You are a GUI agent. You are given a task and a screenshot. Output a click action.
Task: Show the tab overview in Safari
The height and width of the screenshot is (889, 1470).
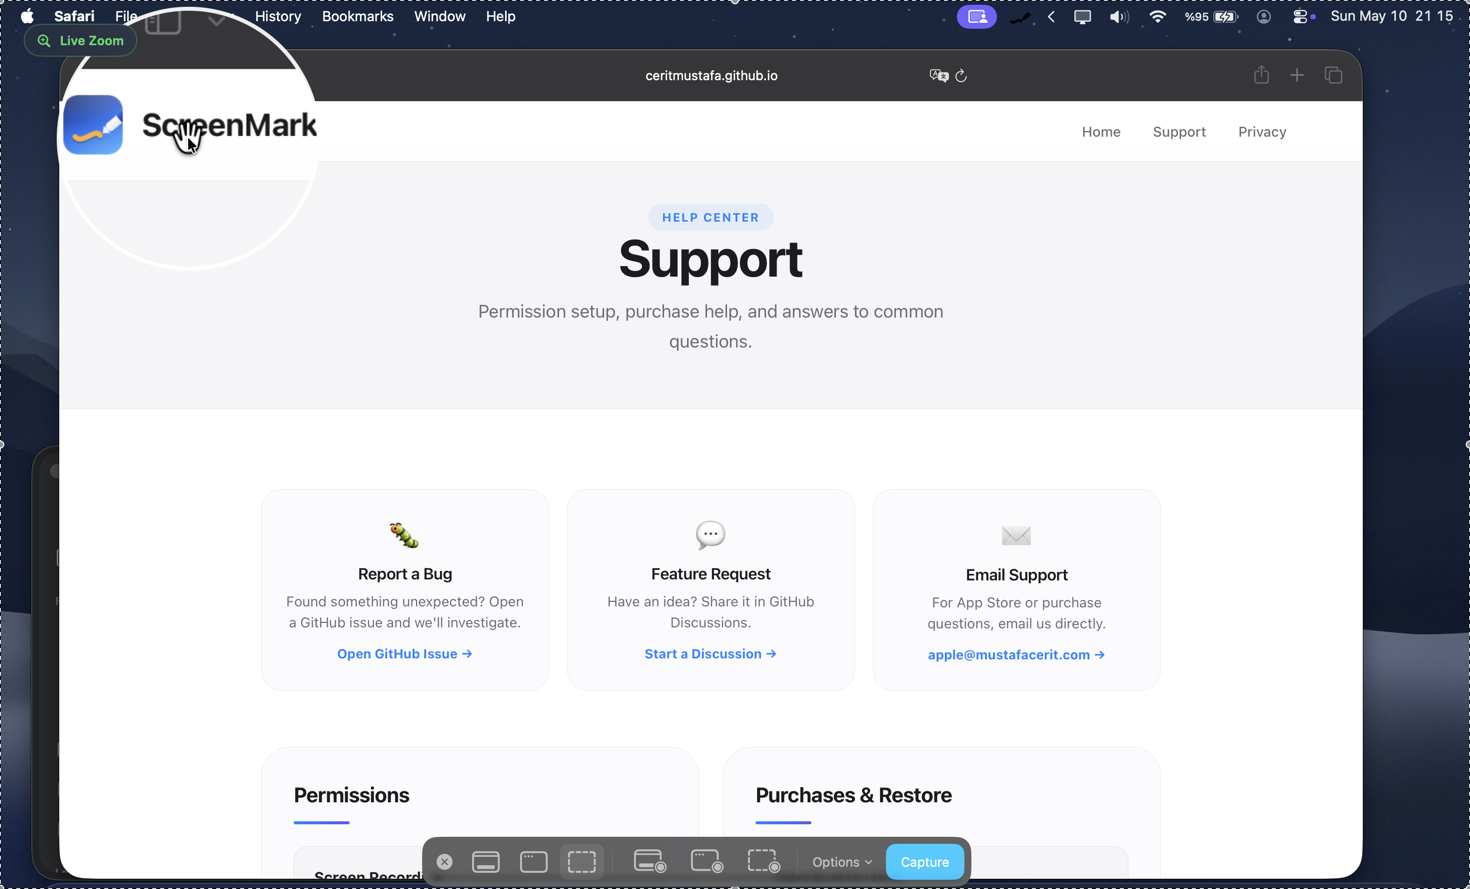1334,75
